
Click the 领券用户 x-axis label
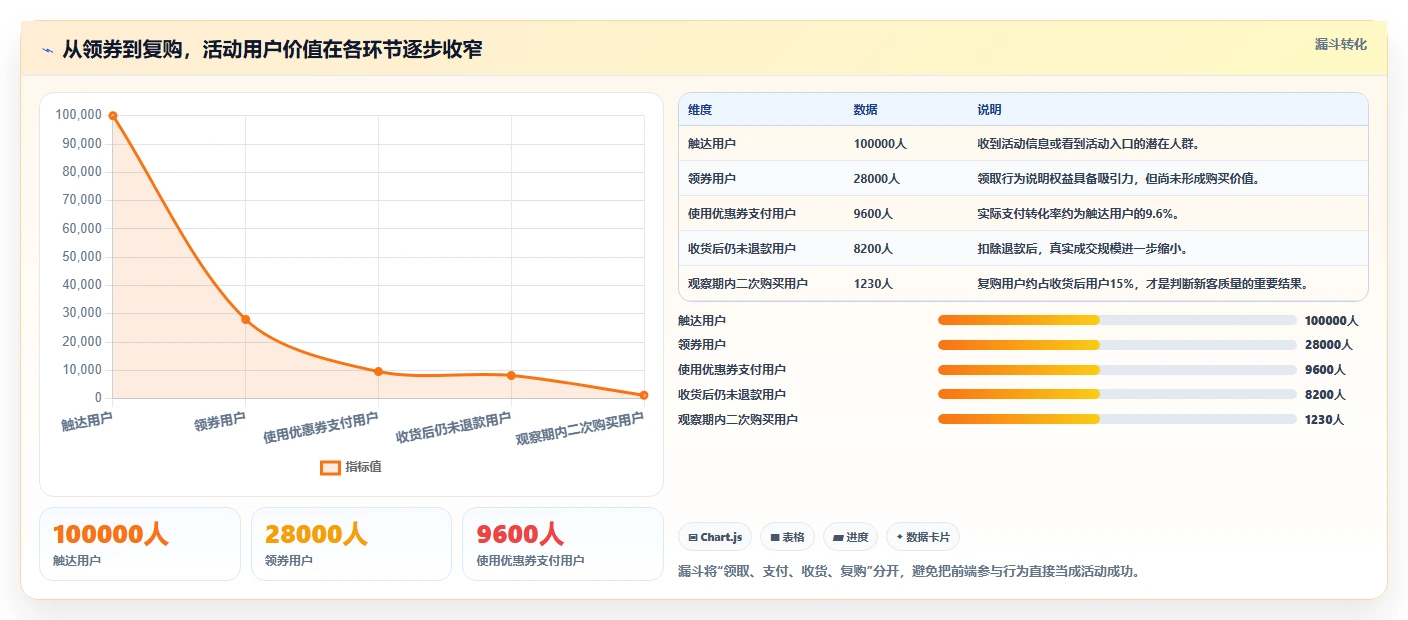(220, 421)
